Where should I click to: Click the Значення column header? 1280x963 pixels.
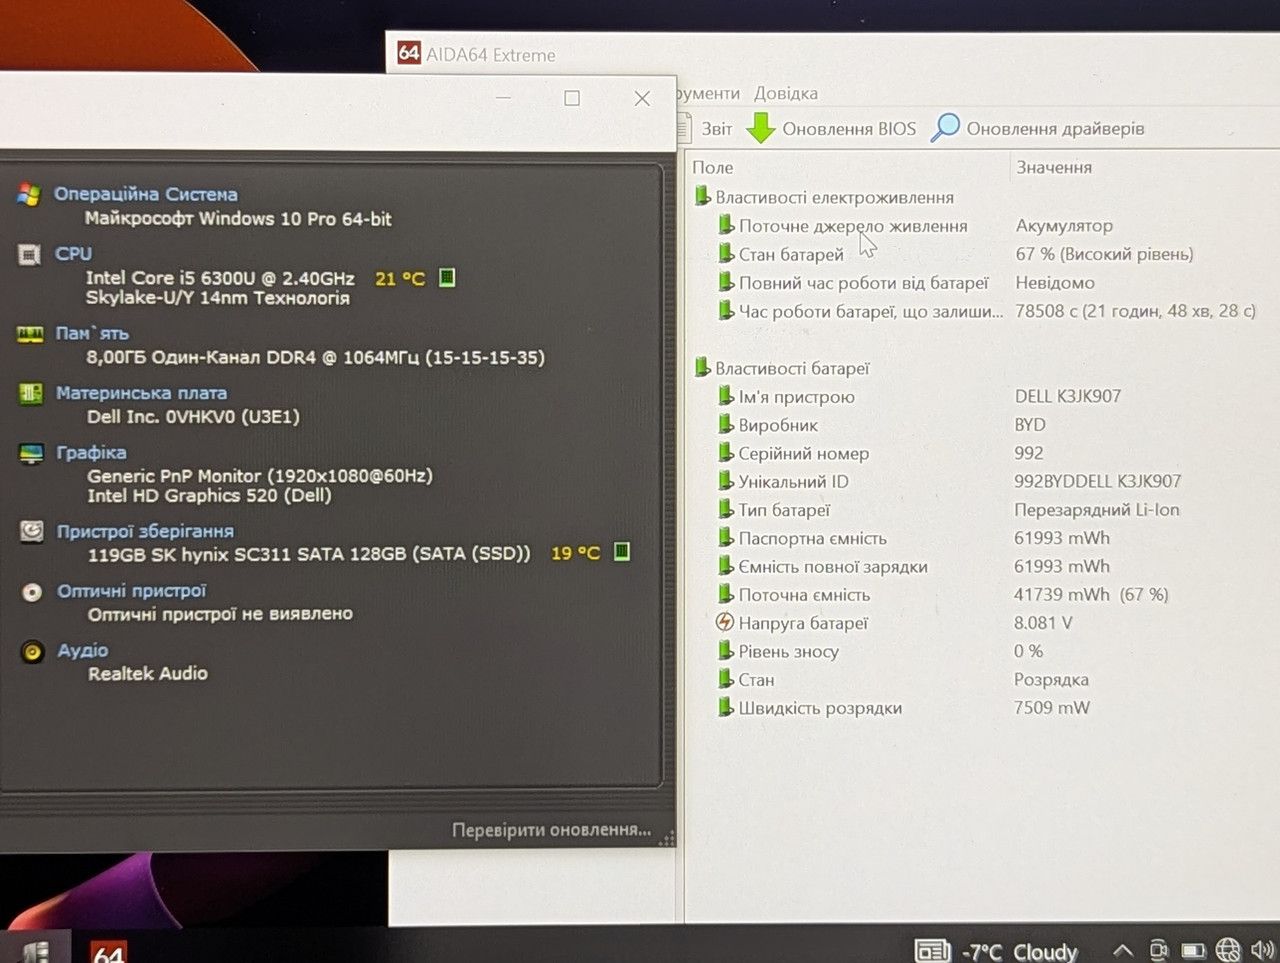coord(1054,168)
